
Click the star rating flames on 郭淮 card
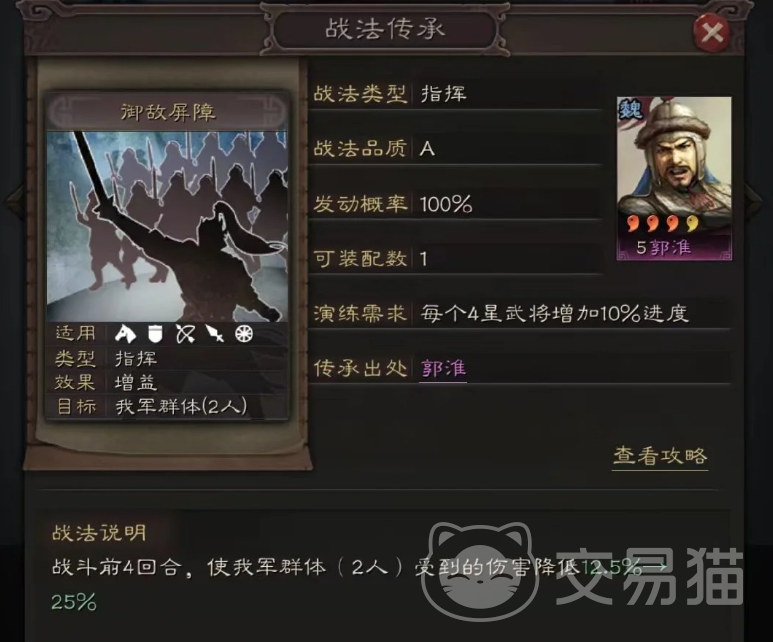click(663, 223)
